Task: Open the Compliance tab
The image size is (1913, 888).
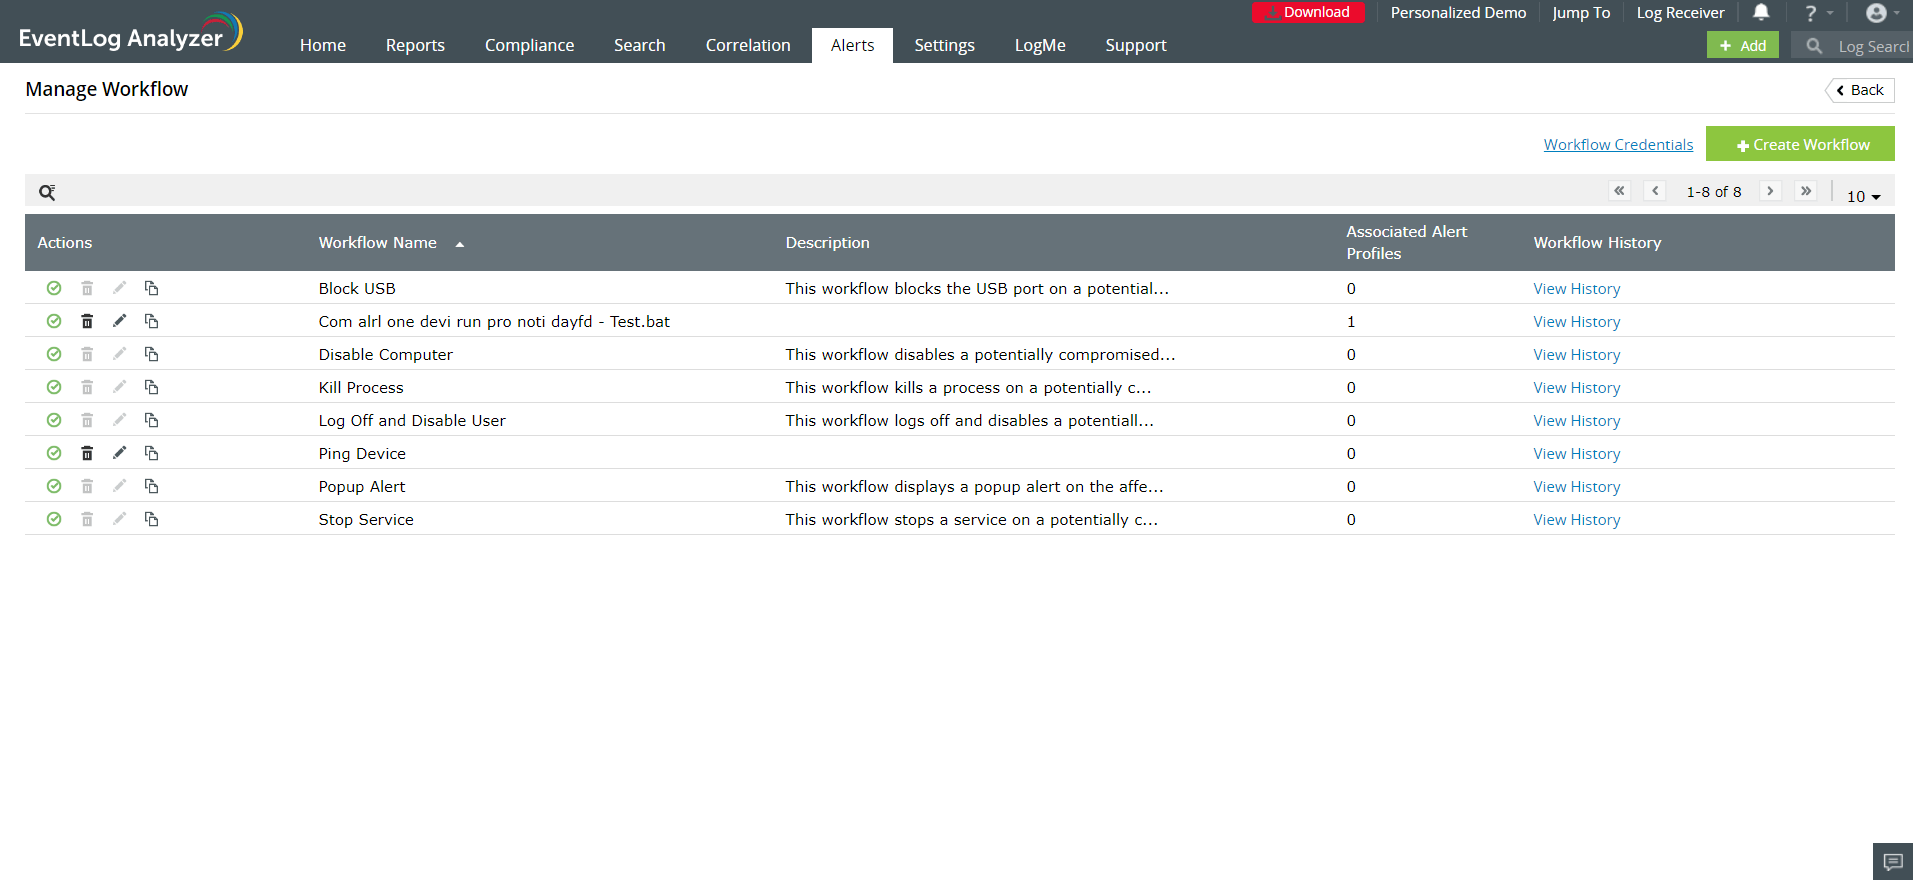Action: pos(529,45)
